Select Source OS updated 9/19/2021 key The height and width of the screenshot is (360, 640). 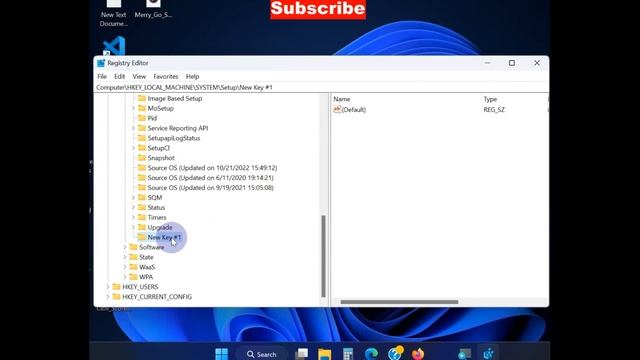211,188
